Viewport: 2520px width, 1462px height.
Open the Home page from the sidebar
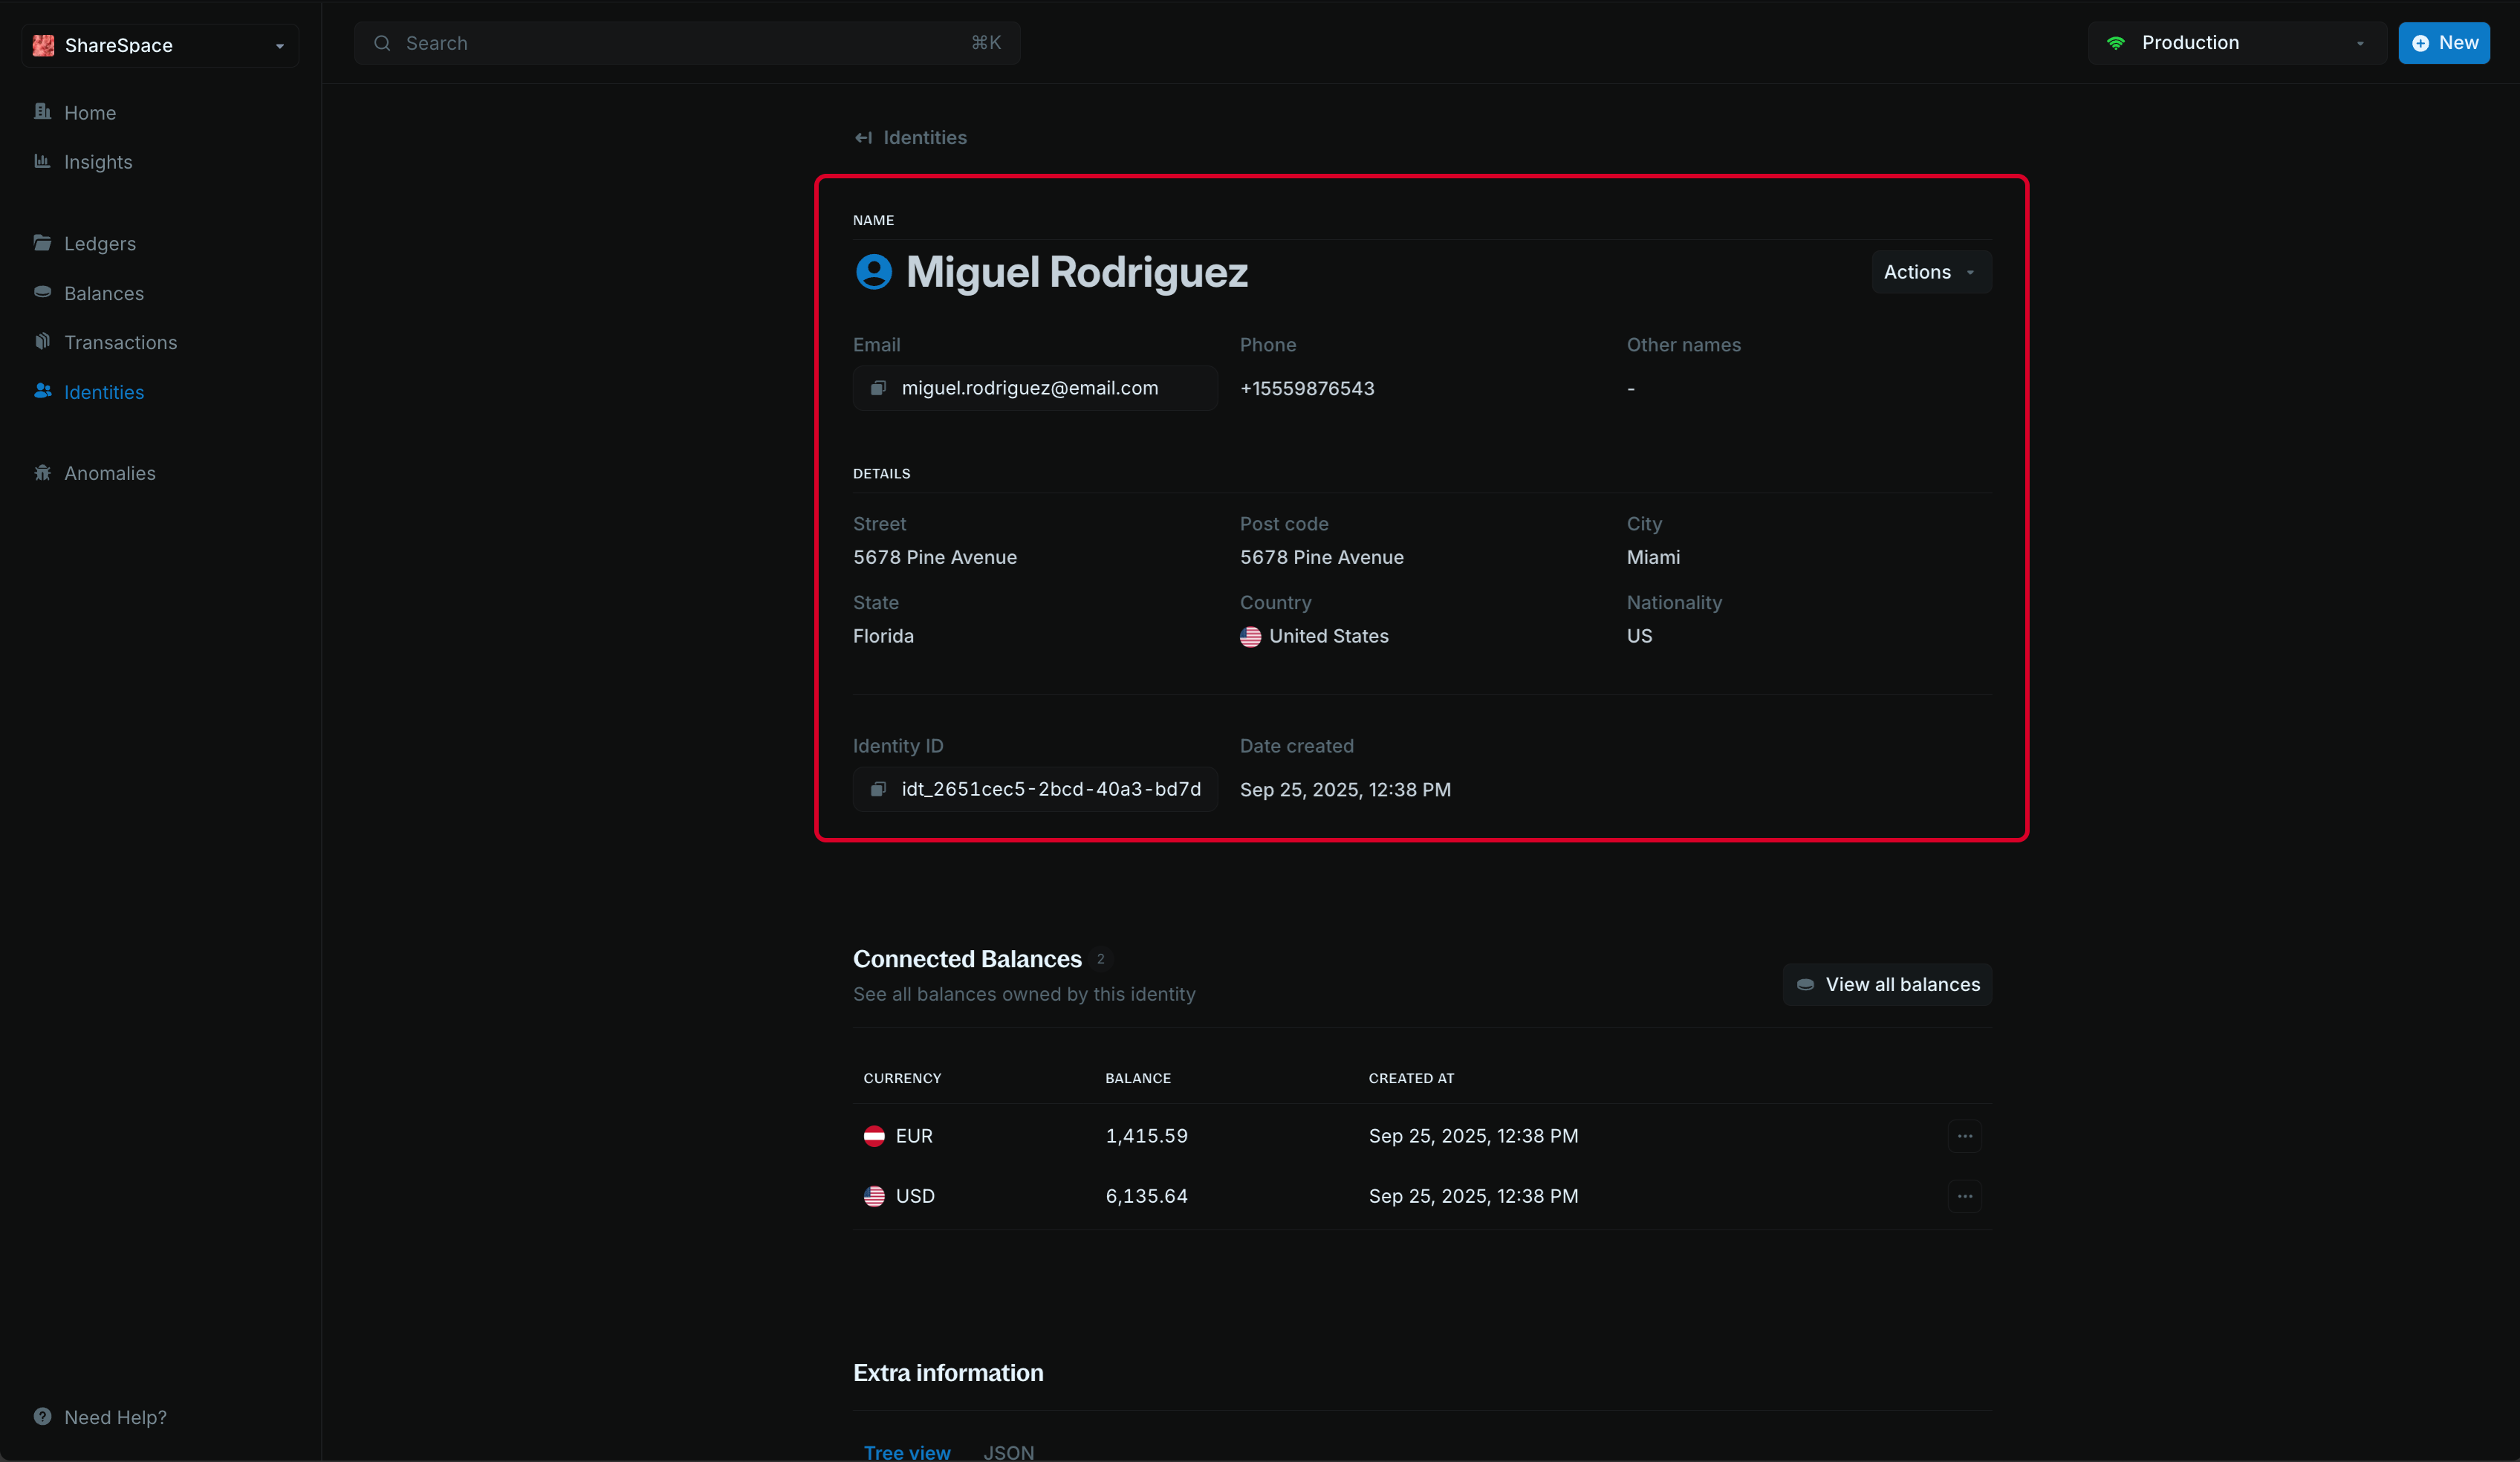click(42, 112)
